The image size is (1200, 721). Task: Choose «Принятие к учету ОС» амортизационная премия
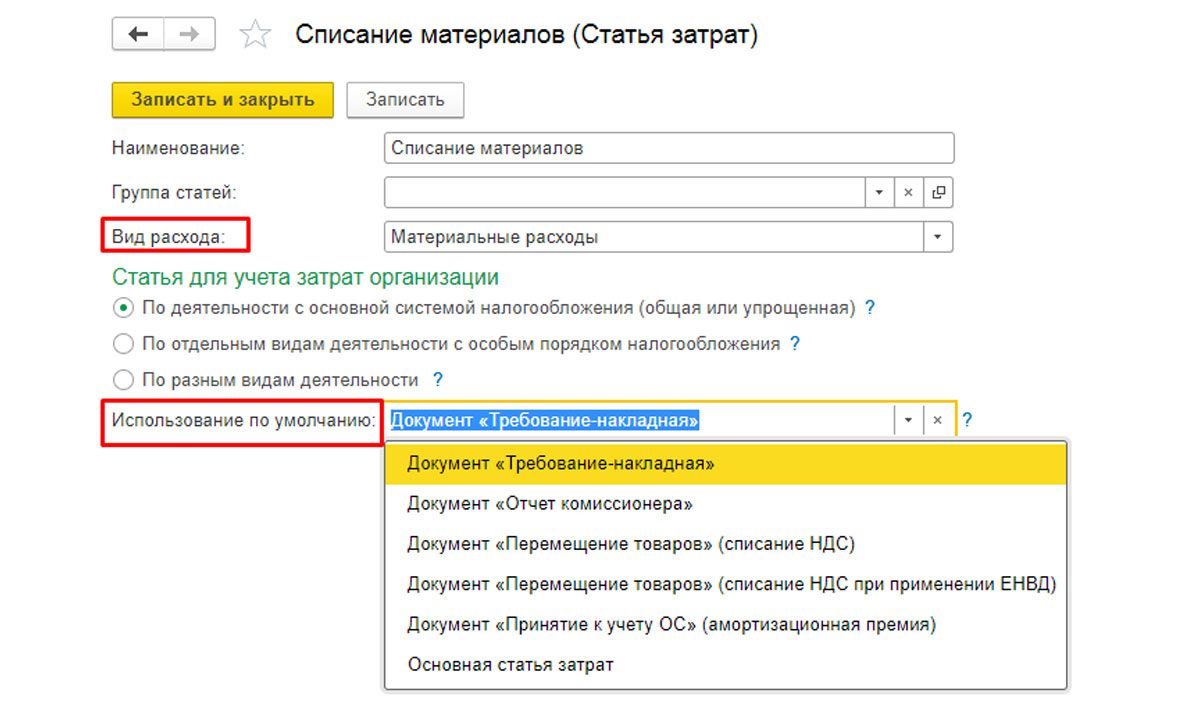pos(726,624)
